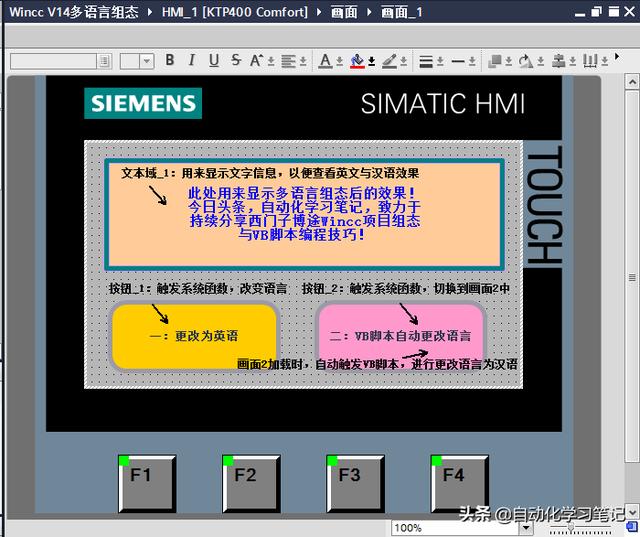Click HMI_1 [KTP400 Comfort] in the breadcrumb
The width and height of the screenshot is (640, 537).
235,12
